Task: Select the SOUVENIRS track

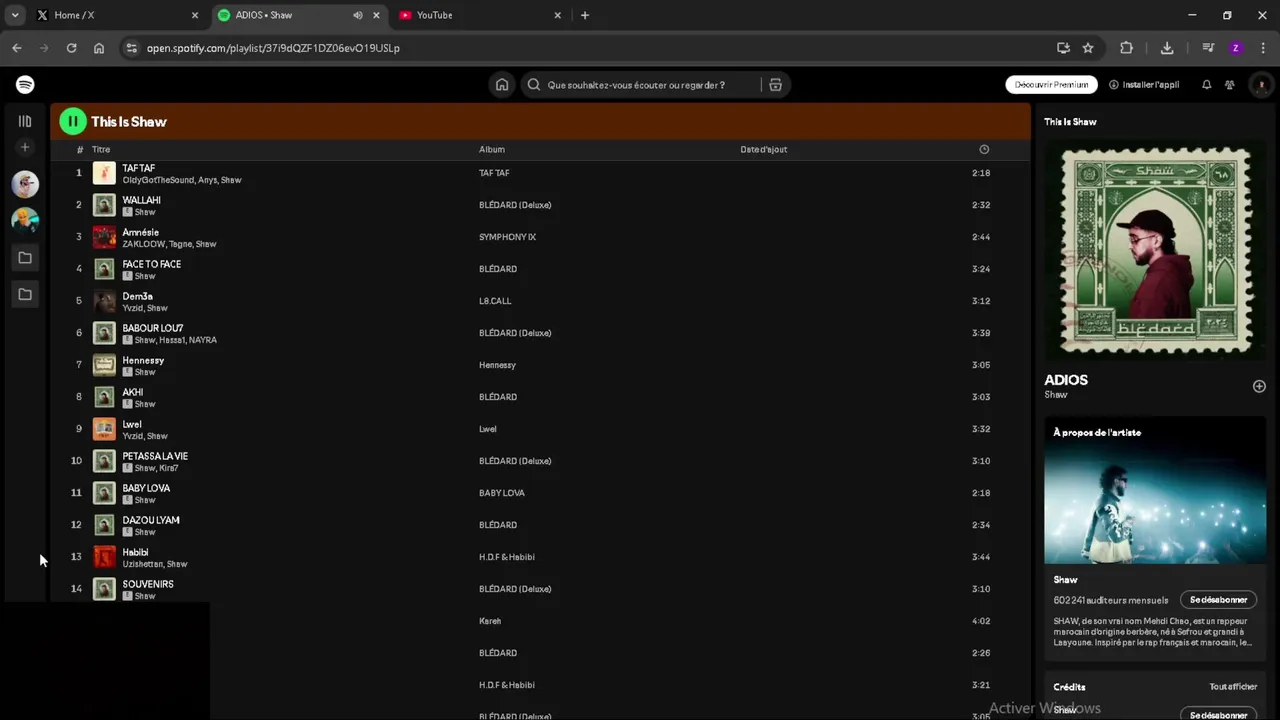Action: [x=540, y=589]
